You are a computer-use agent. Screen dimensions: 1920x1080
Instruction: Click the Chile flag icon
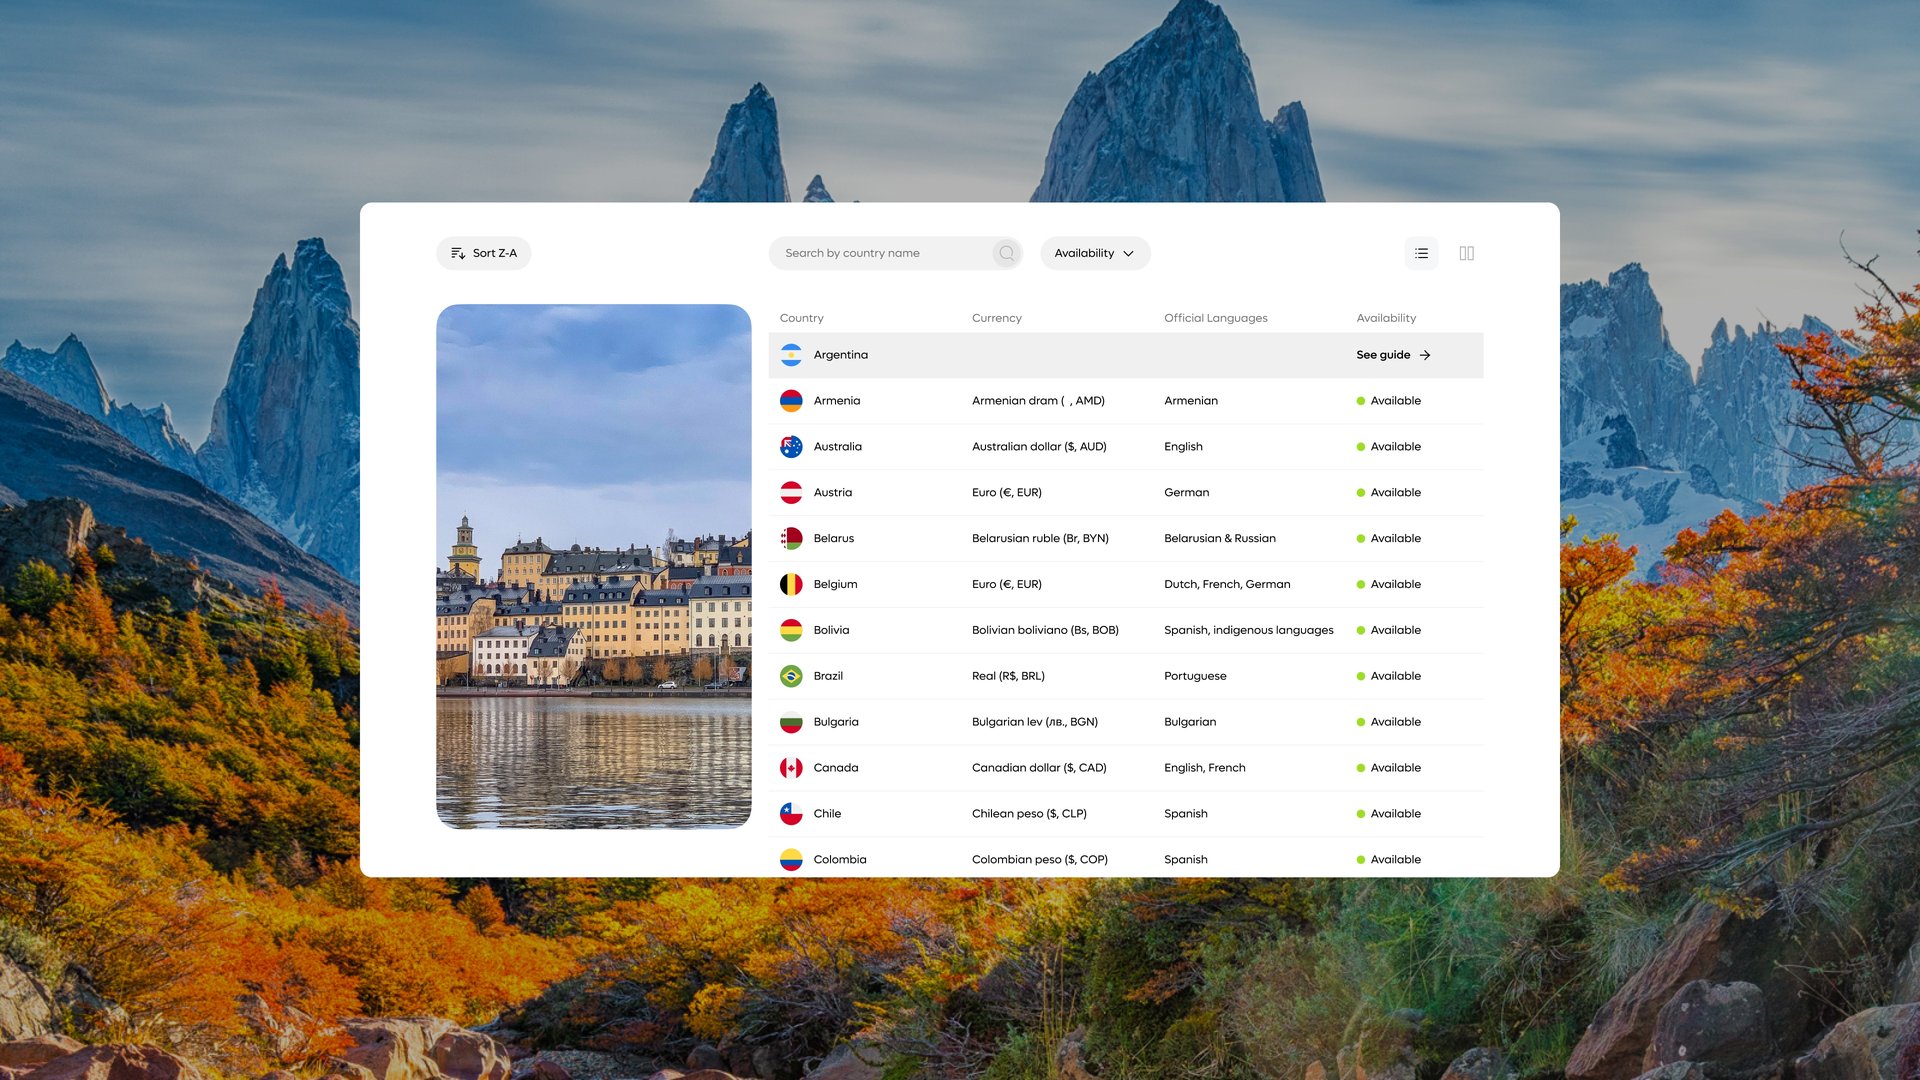(791, 814)
